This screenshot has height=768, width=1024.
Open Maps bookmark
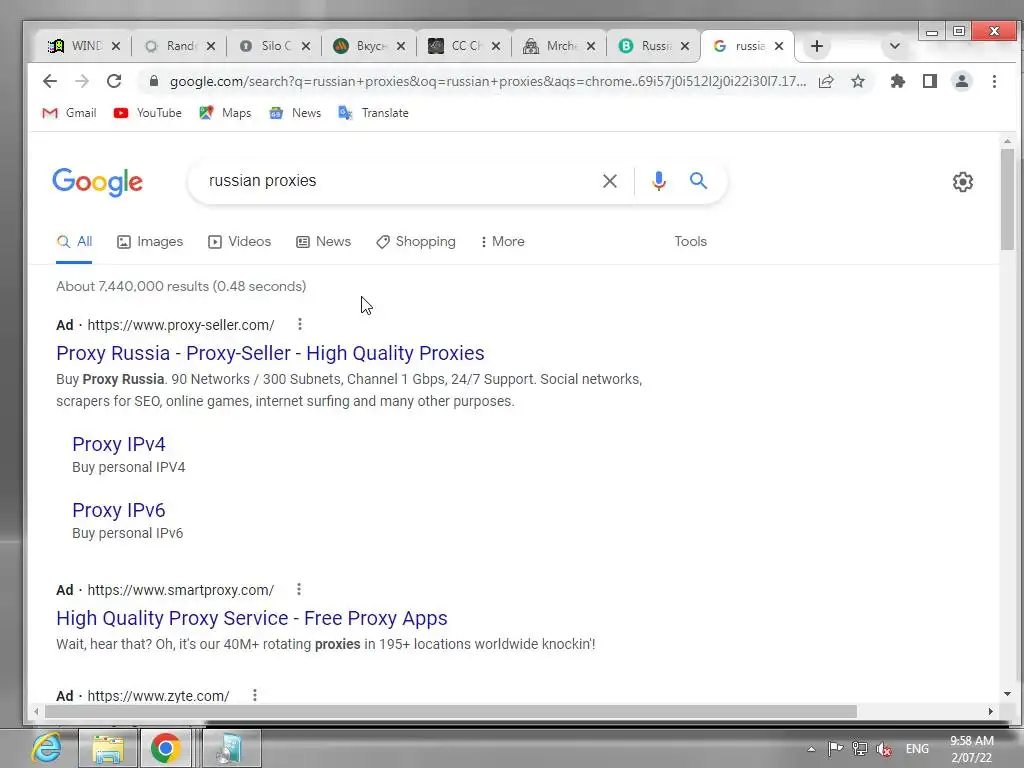pyautogui.click(x=225, y=113)
